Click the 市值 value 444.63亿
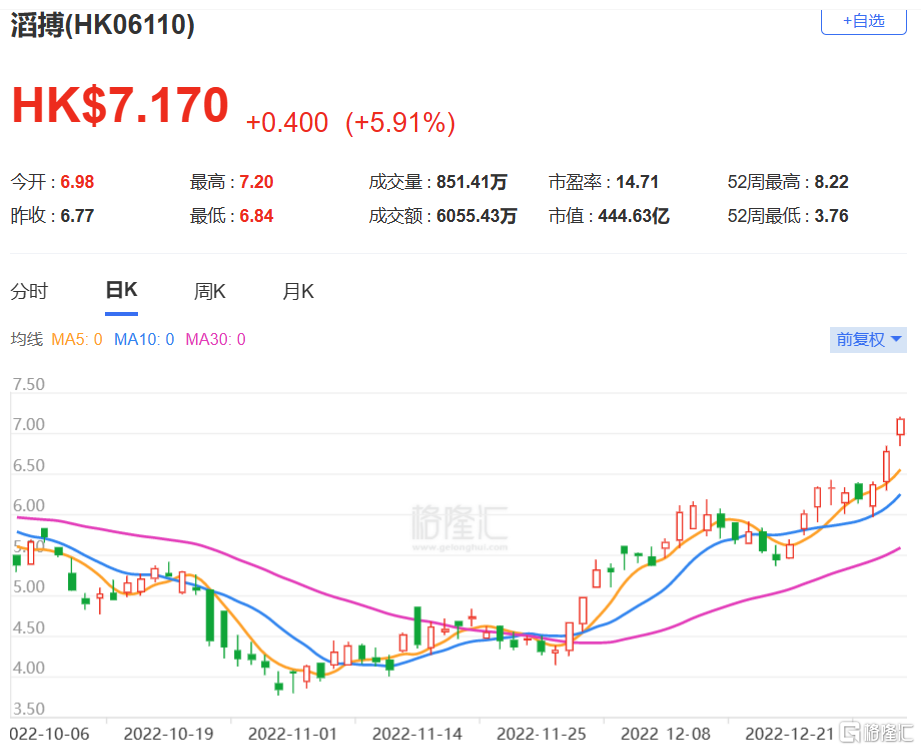 (x=634, y=216)
